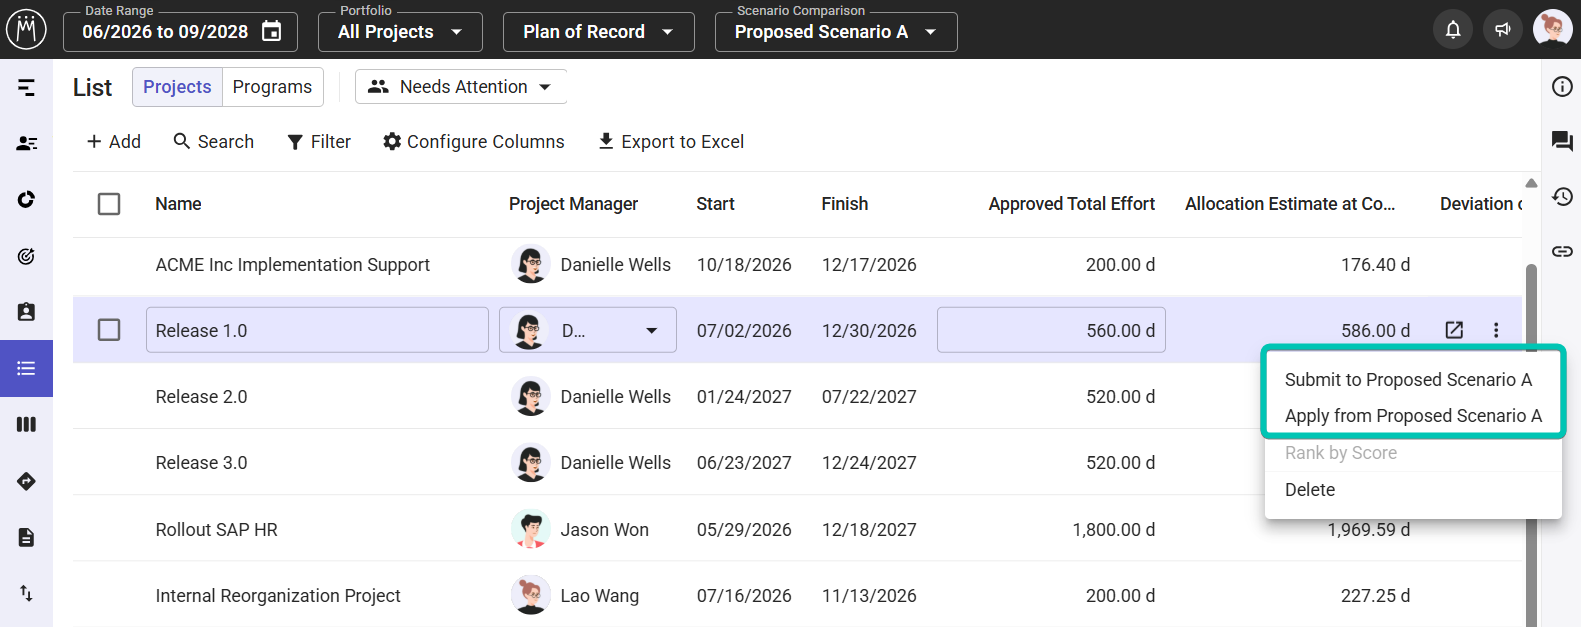The height and width of the screenshot is (627, 1581).
Task: Click the link chain icon in right sidebar
Action: coord(1562,251)
